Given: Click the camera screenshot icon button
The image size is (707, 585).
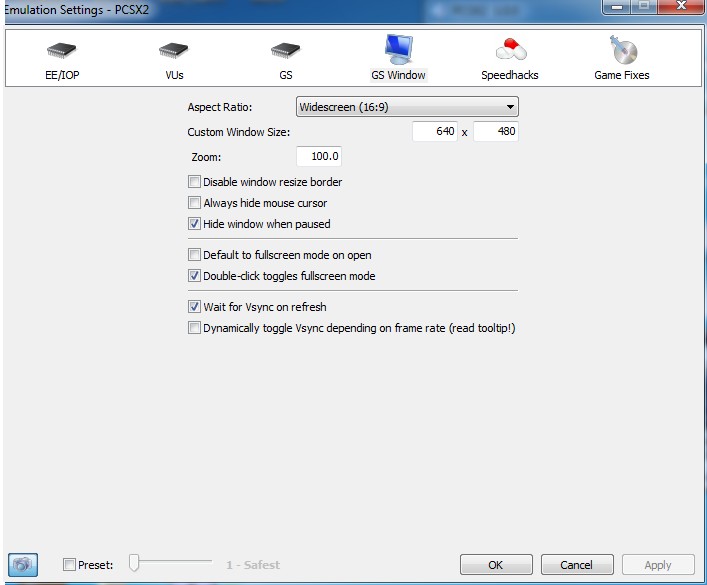Looking at the screenshot, I should coord(23,564).
